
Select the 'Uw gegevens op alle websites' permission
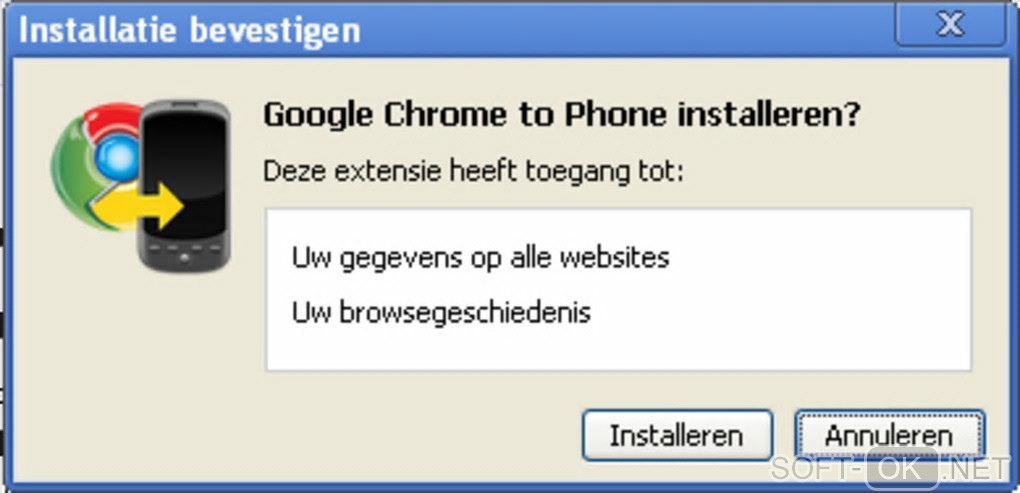pyautogui.click(x=480, y=258)
